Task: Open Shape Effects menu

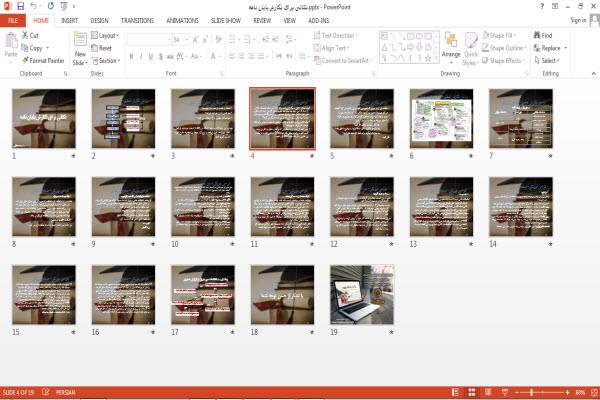Action: coord(503,60)
